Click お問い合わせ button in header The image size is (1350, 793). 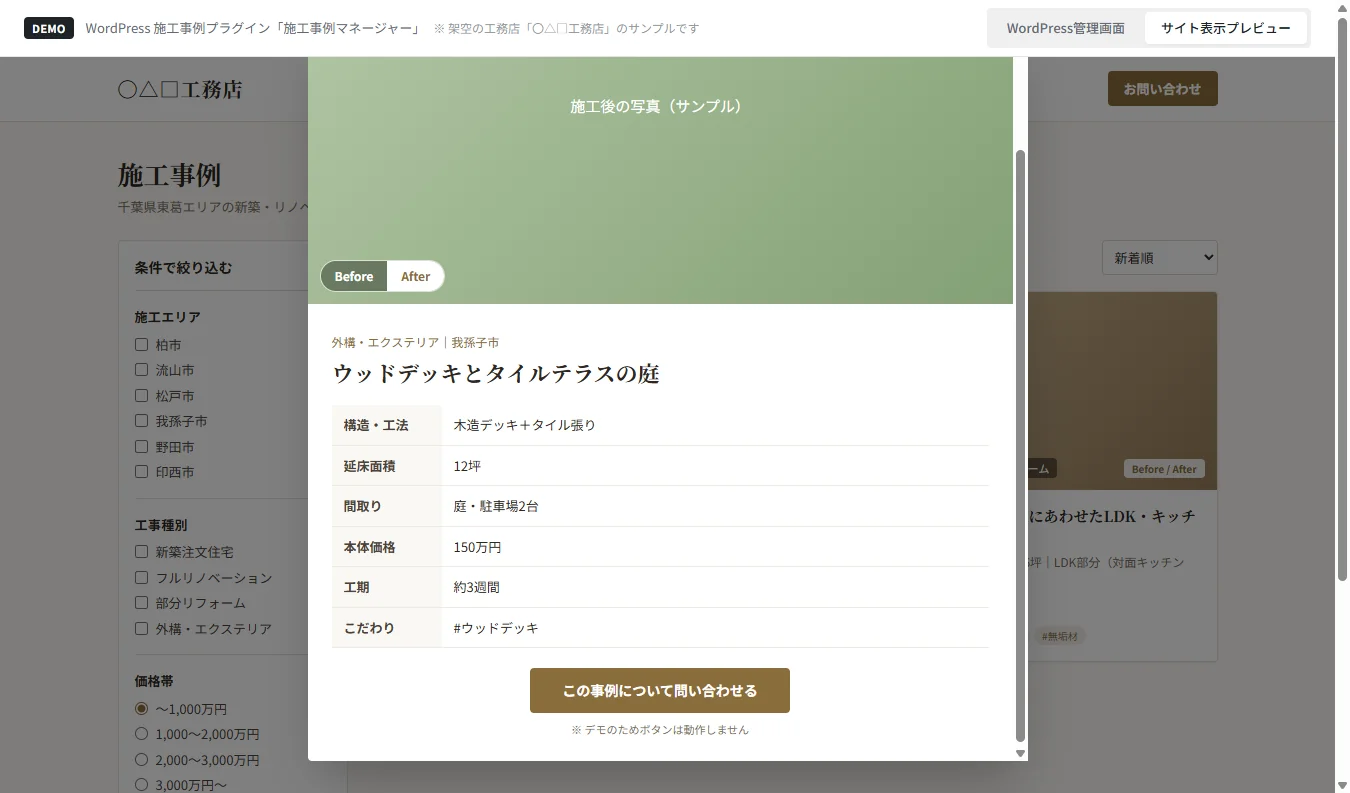click(x=1162, y=89)
